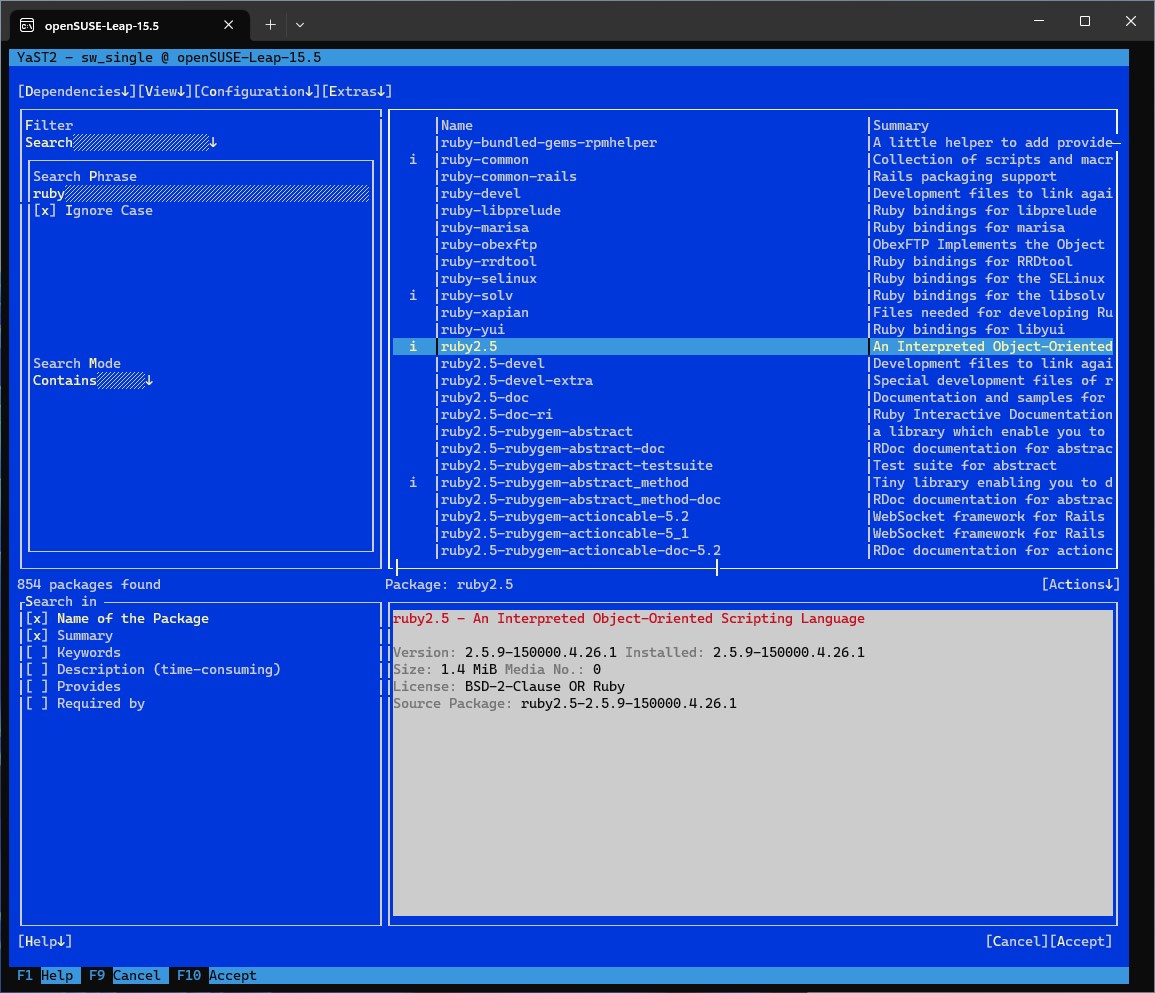
Task: Open the Help dropdown button
Action: 45,941
